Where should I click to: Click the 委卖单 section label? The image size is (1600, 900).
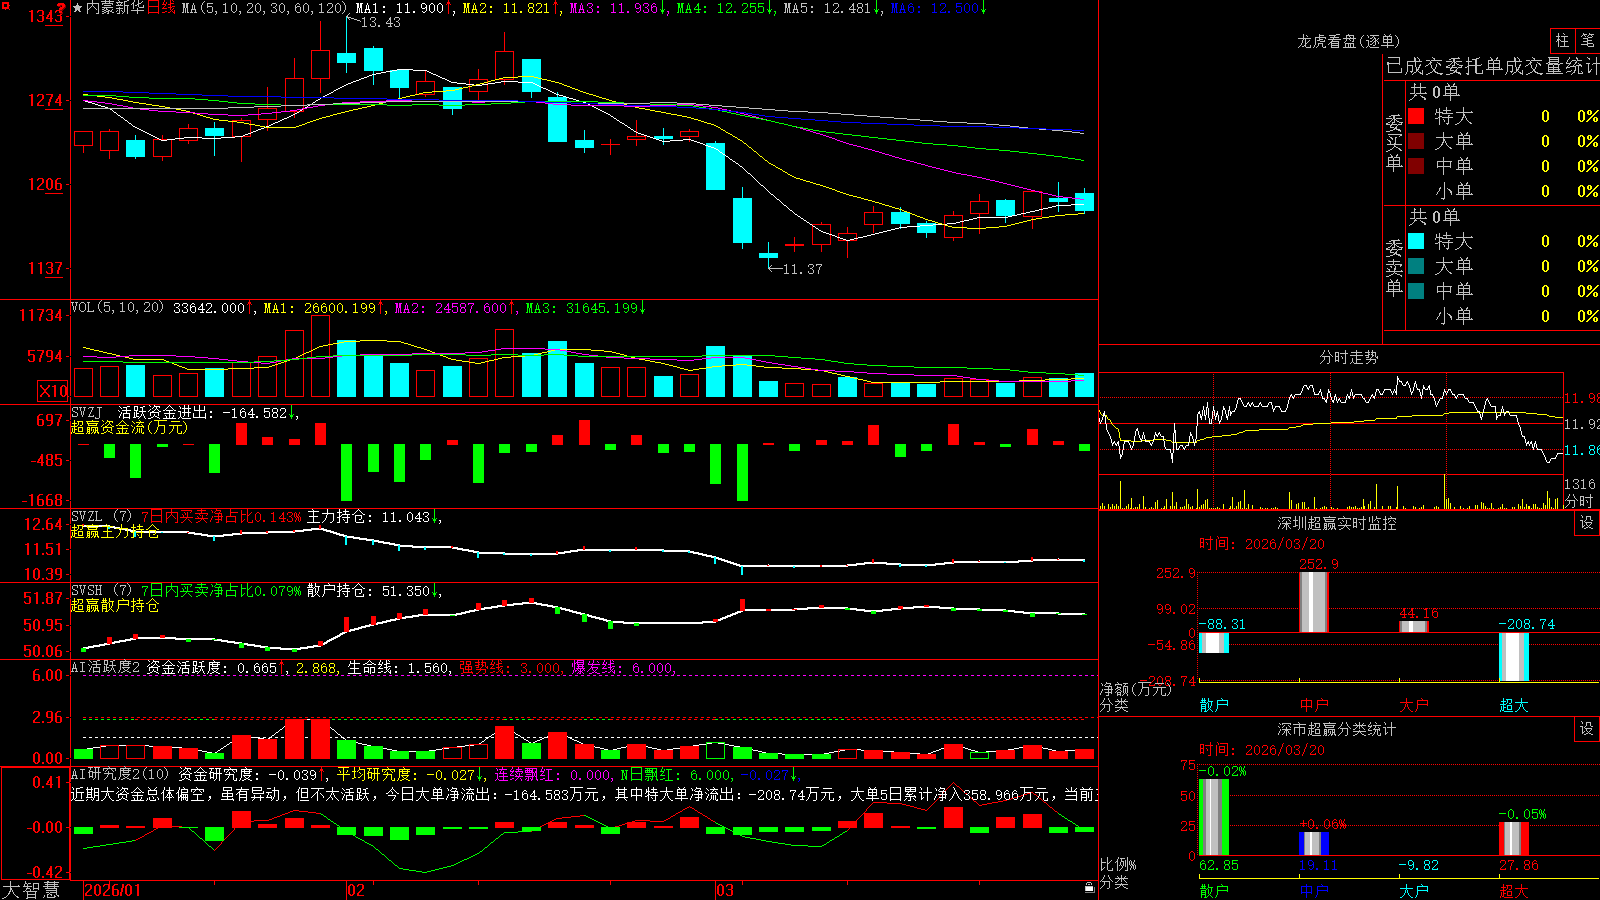point(1394,267)
